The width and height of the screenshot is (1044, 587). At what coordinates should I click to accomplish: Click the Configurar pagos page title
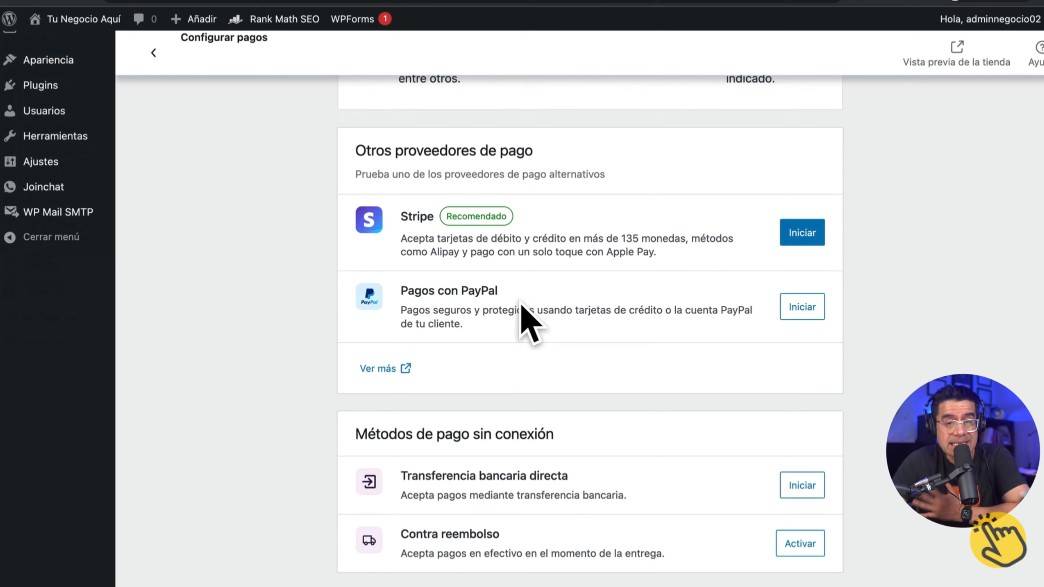point(224,37)
